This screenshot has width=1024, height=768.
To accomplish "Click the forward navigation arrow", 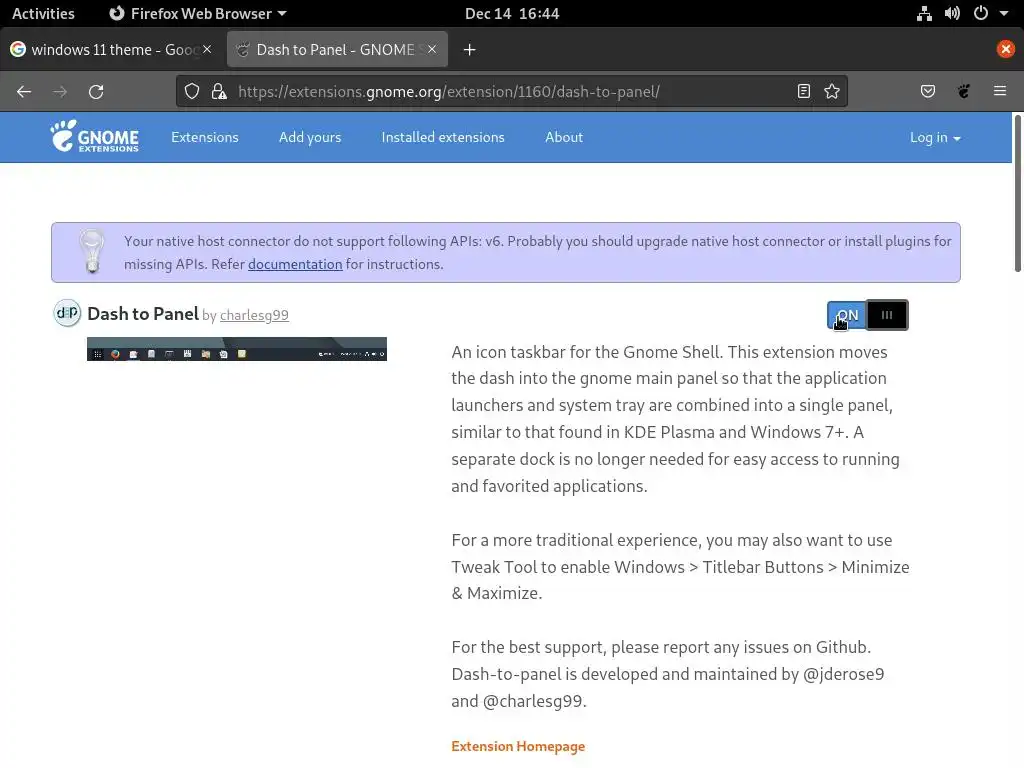I will (x=60, y=91).
